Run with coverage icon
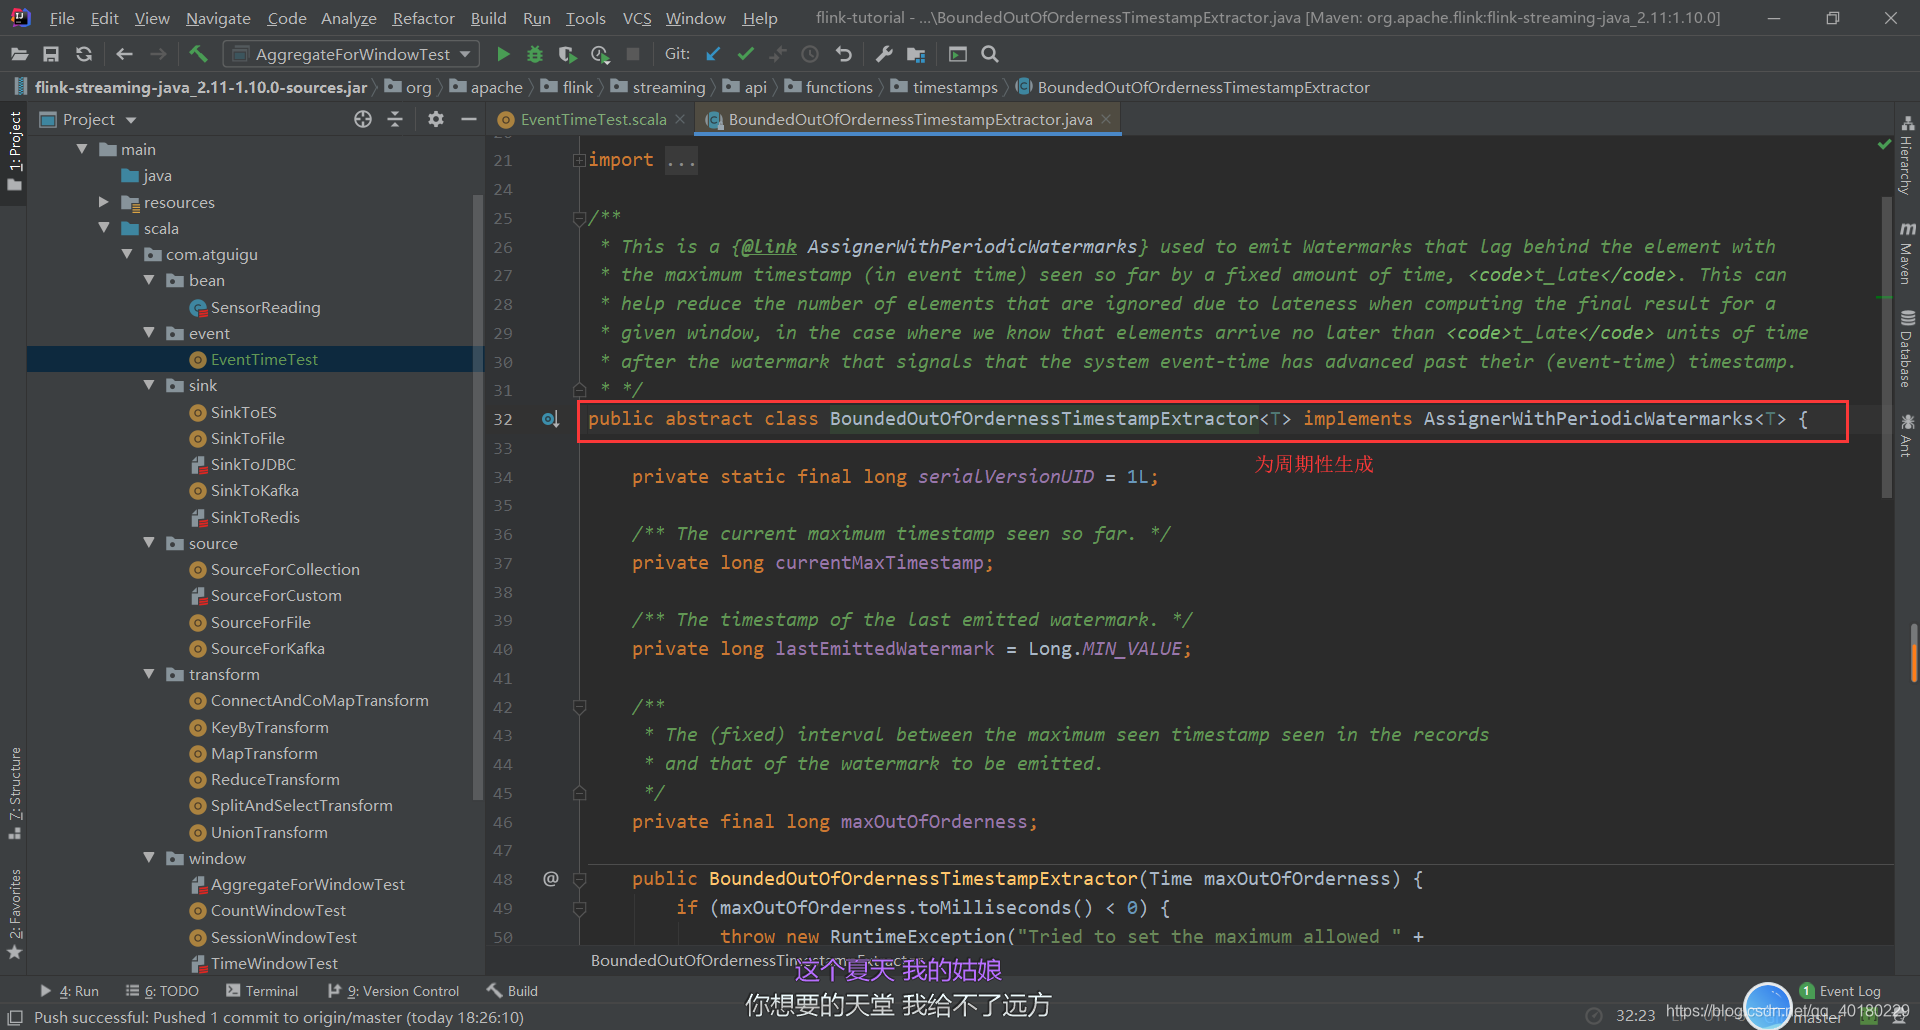This screenshot has width=1920, height=1030. [x=567, y=54]
